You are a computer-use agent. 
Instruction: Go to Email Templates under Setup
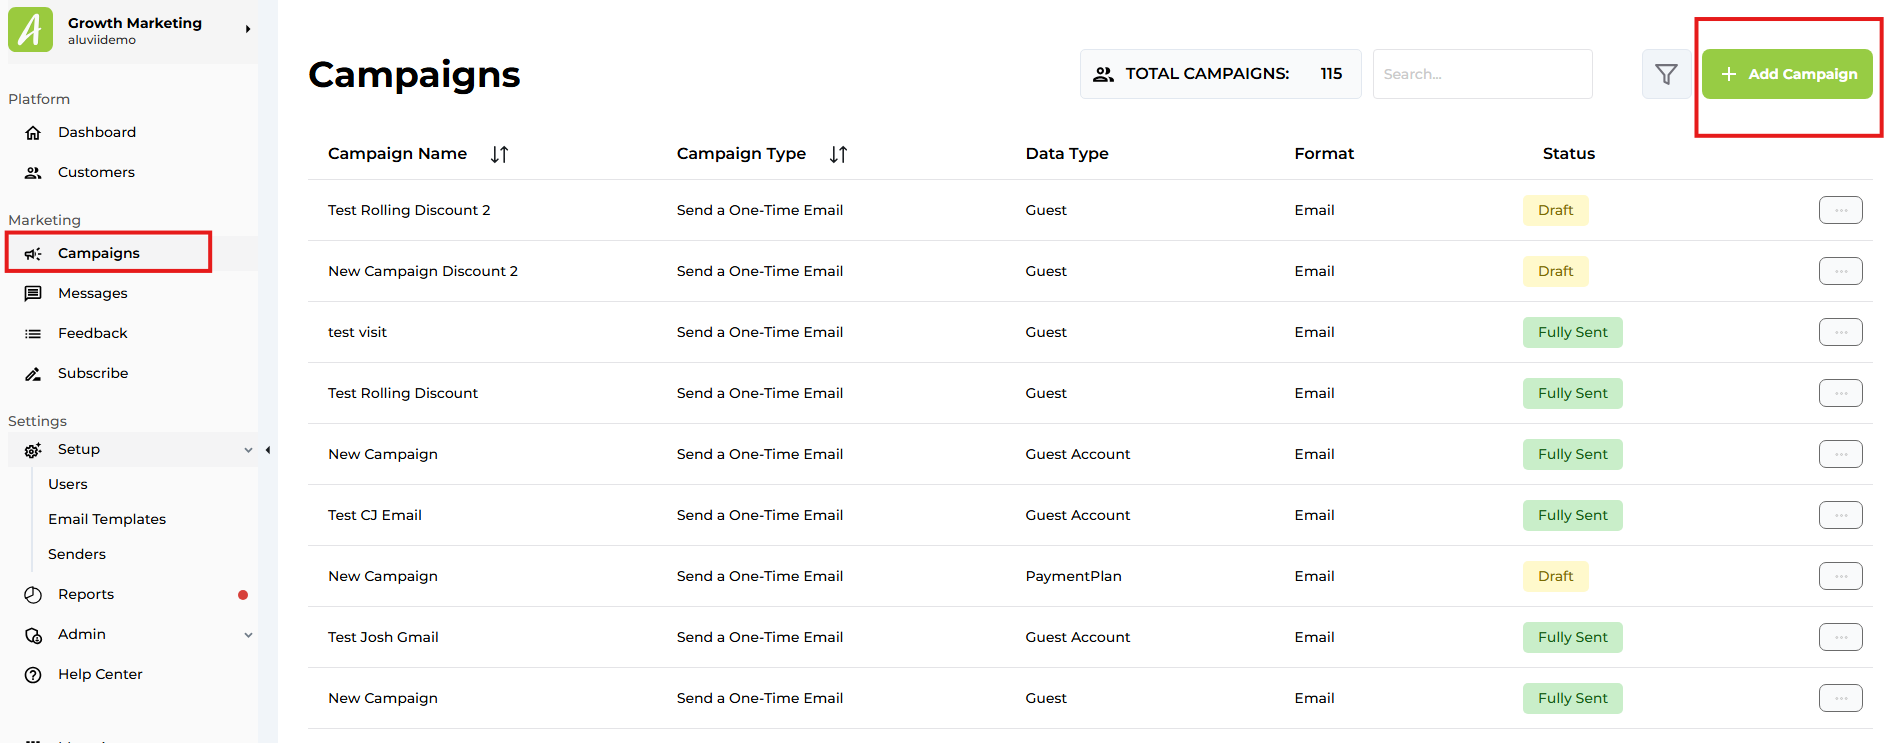pos(107,519)
